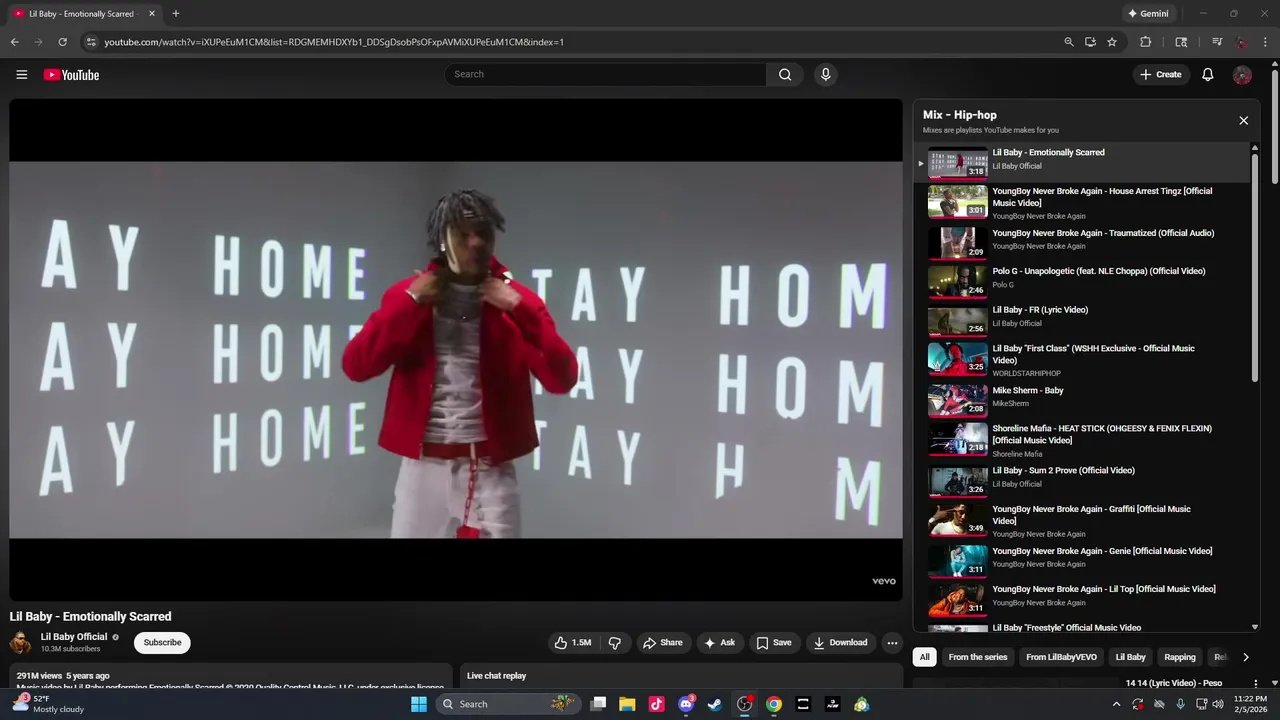Open Lil Baby Official channel name link
The height and width of the screenshot is (720, 1280).
pos(74,637)
